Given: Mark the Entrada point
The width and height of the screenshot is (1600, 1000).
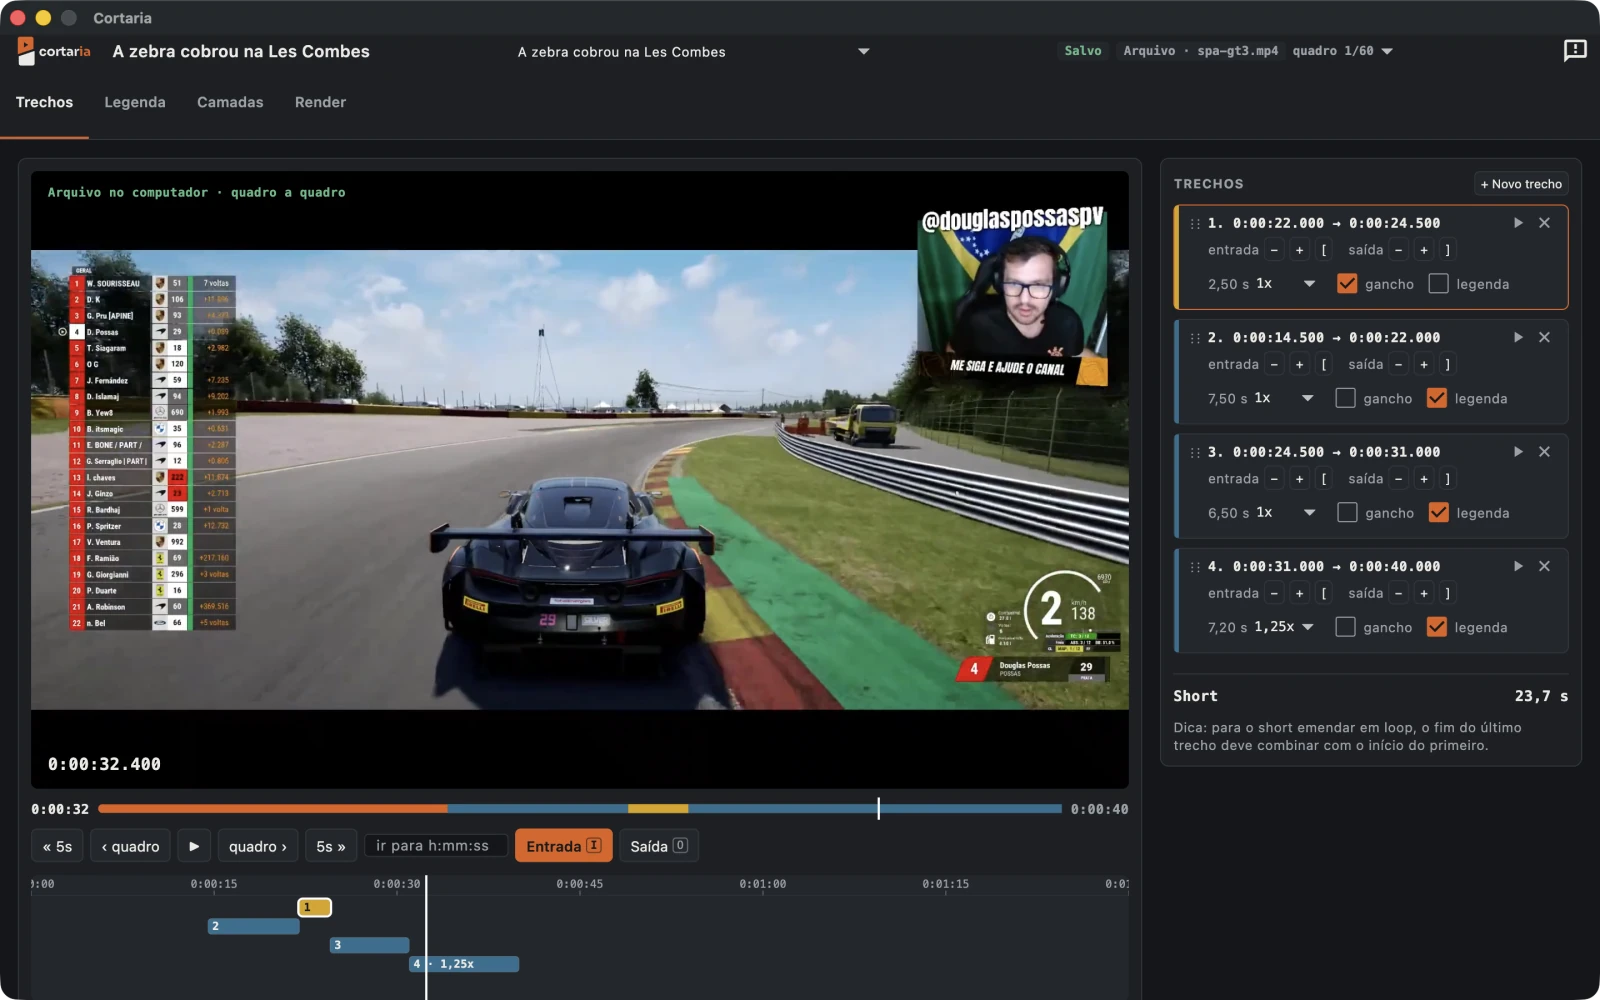Looking at the screenshot, I should pos(563,846).
